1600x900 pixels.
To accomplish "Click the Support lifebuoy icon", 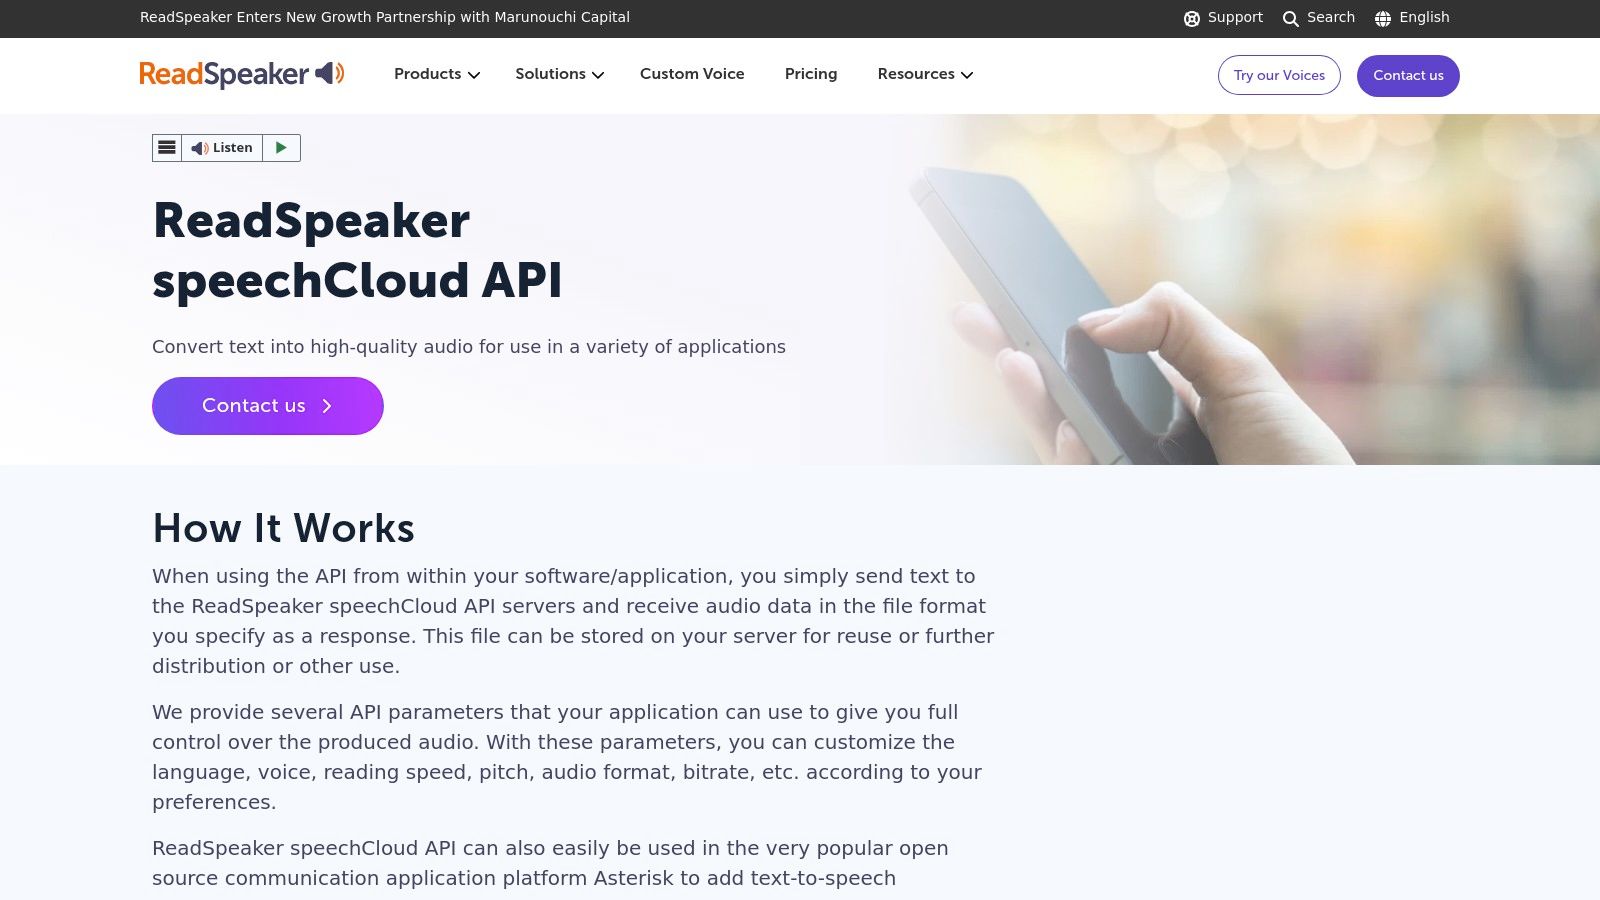I will (1191, 18).
